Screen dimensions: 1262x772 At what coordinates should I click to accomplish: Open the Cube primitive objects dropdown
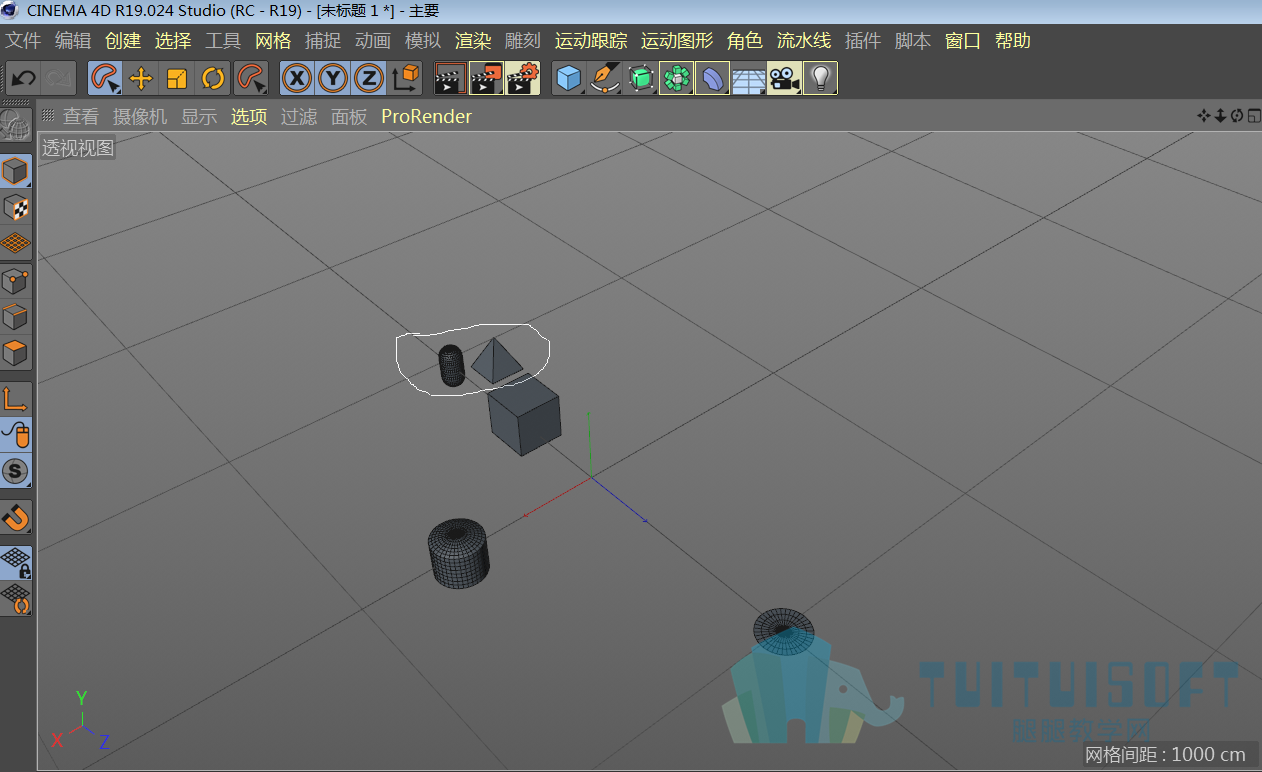569,78
